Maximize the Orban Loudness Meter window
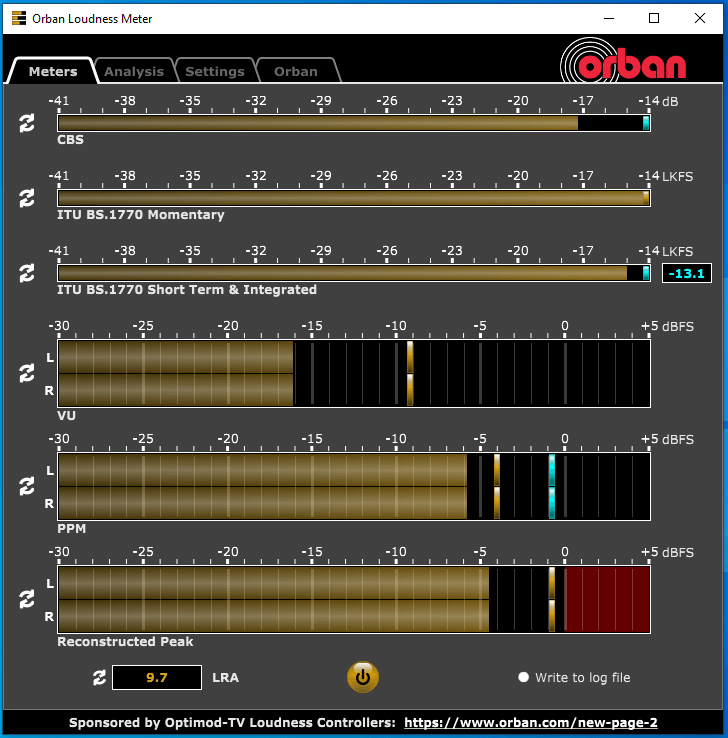Screen dimensions: 728x738 click(x=654, y=18)
